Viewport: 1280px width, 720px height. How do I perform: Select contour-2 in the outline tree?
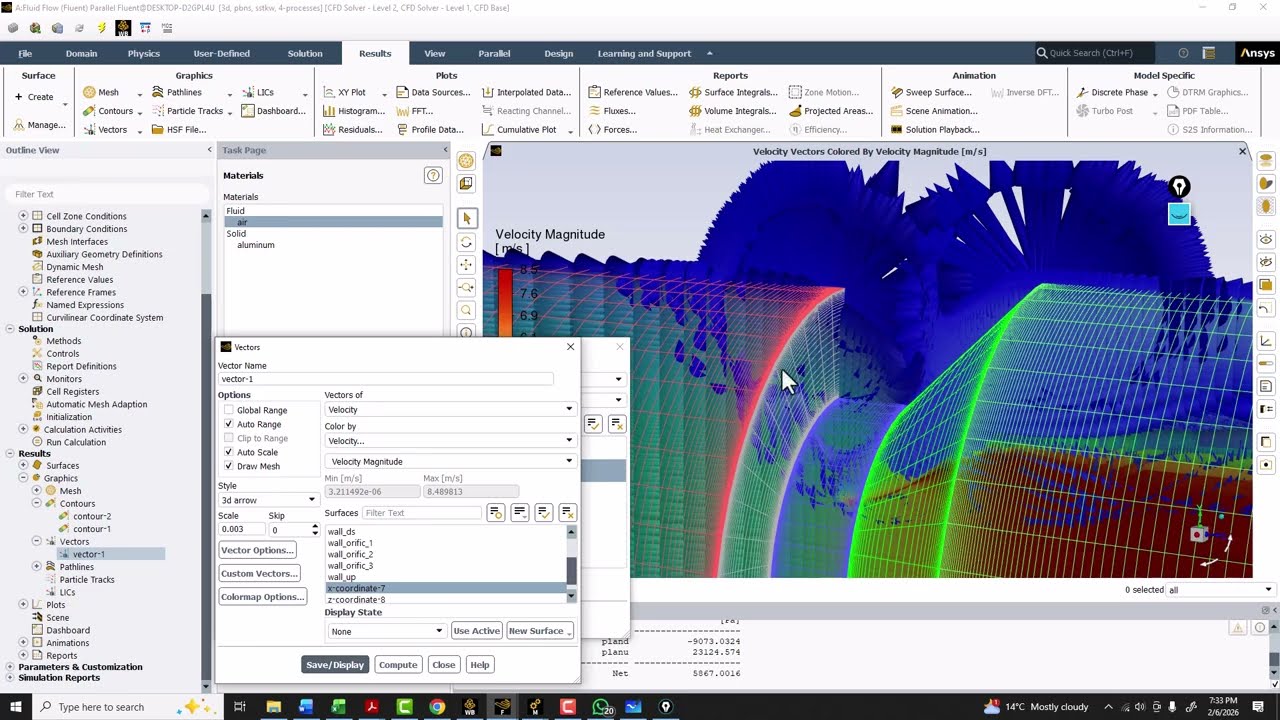(92, 516)
